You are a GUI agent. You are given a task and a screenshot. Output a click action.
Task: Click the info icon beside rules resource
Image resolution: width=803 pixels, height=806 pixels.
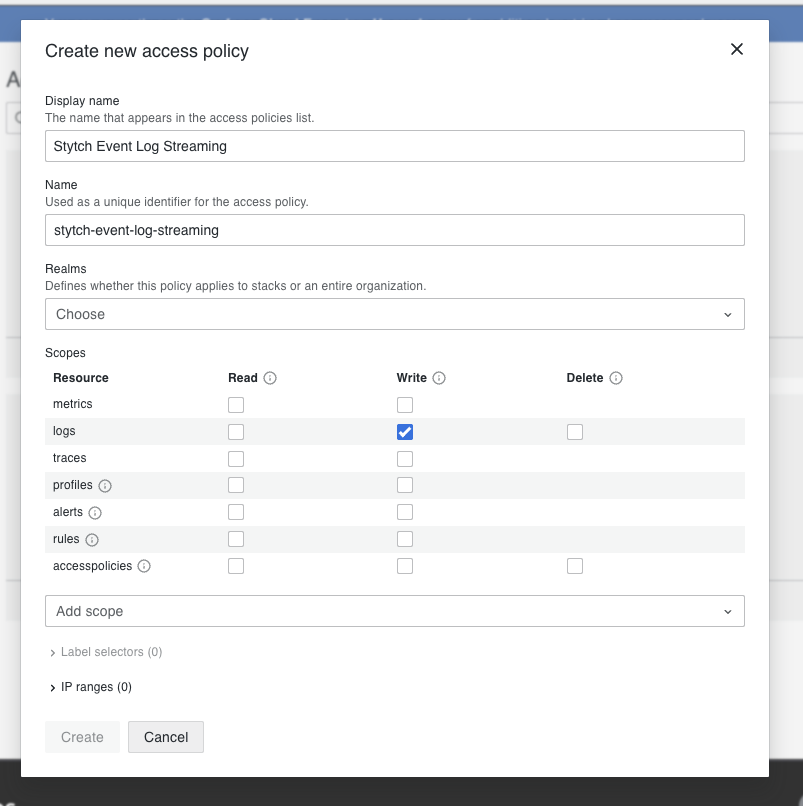[90, 539]
